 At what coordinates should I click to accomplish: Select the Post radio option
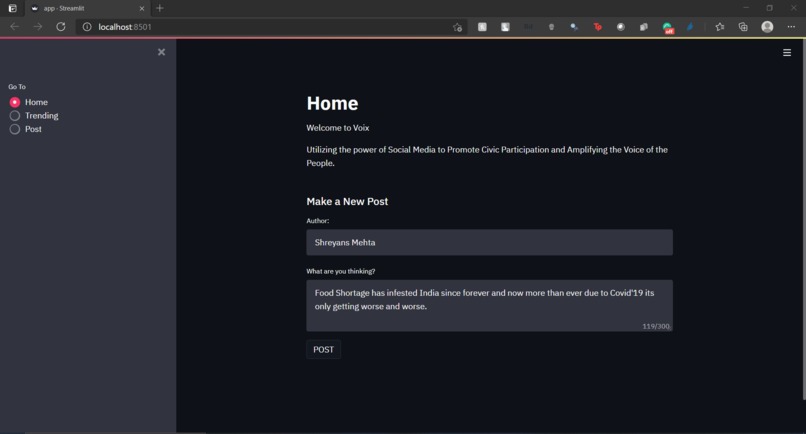26,129
